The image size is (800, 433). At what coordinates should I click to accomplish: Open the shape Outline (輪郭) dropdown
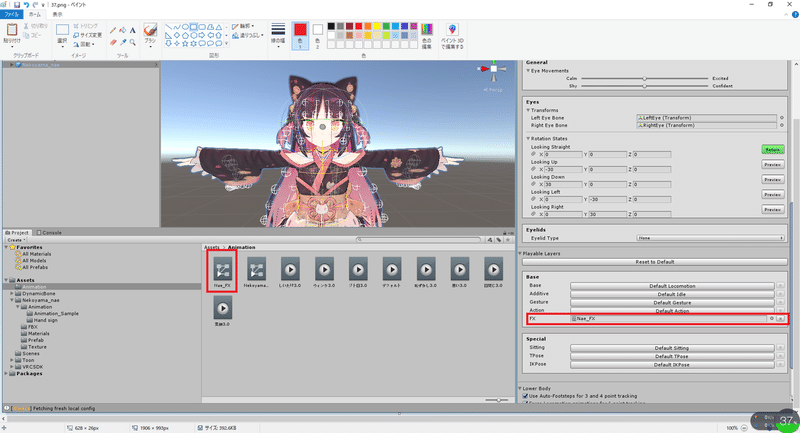click(243, 26)
